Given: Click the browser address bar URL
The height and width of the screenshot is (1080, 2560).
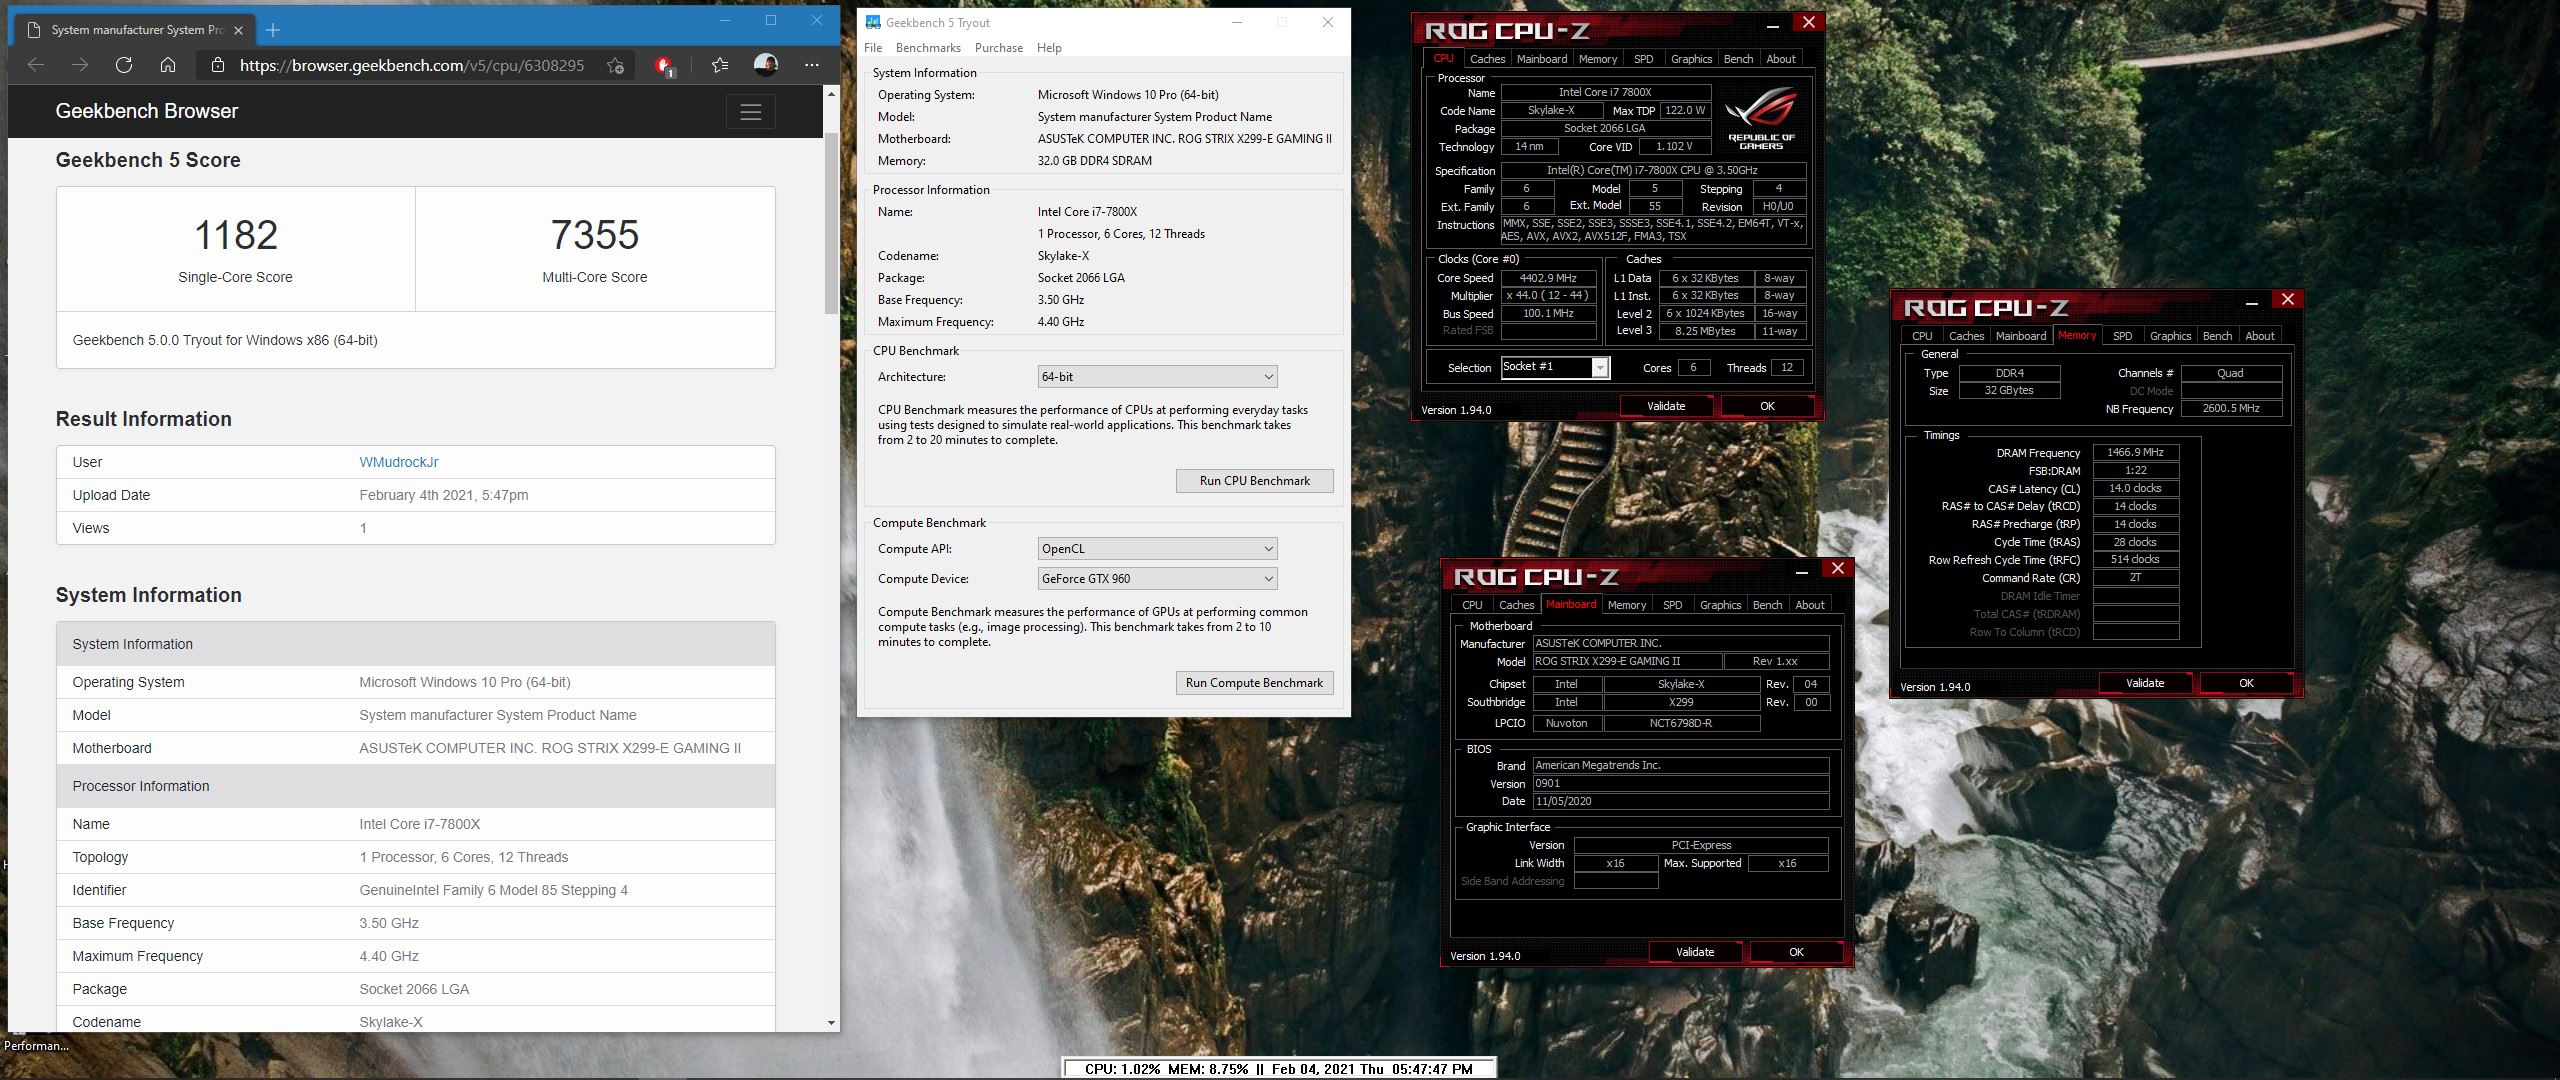Looking at the screenshot, I should (411, 65).
